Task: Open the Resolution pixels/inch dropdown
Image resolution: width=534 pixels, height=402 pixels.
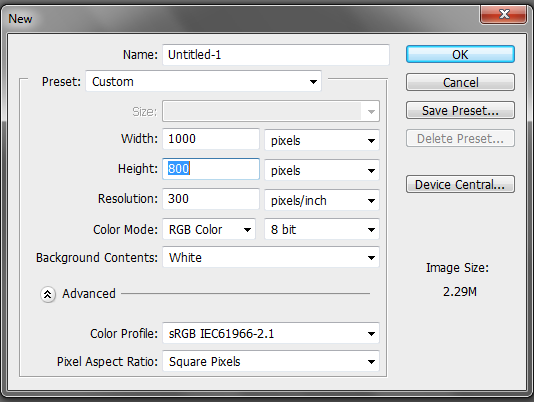Action: coord(322,200)
